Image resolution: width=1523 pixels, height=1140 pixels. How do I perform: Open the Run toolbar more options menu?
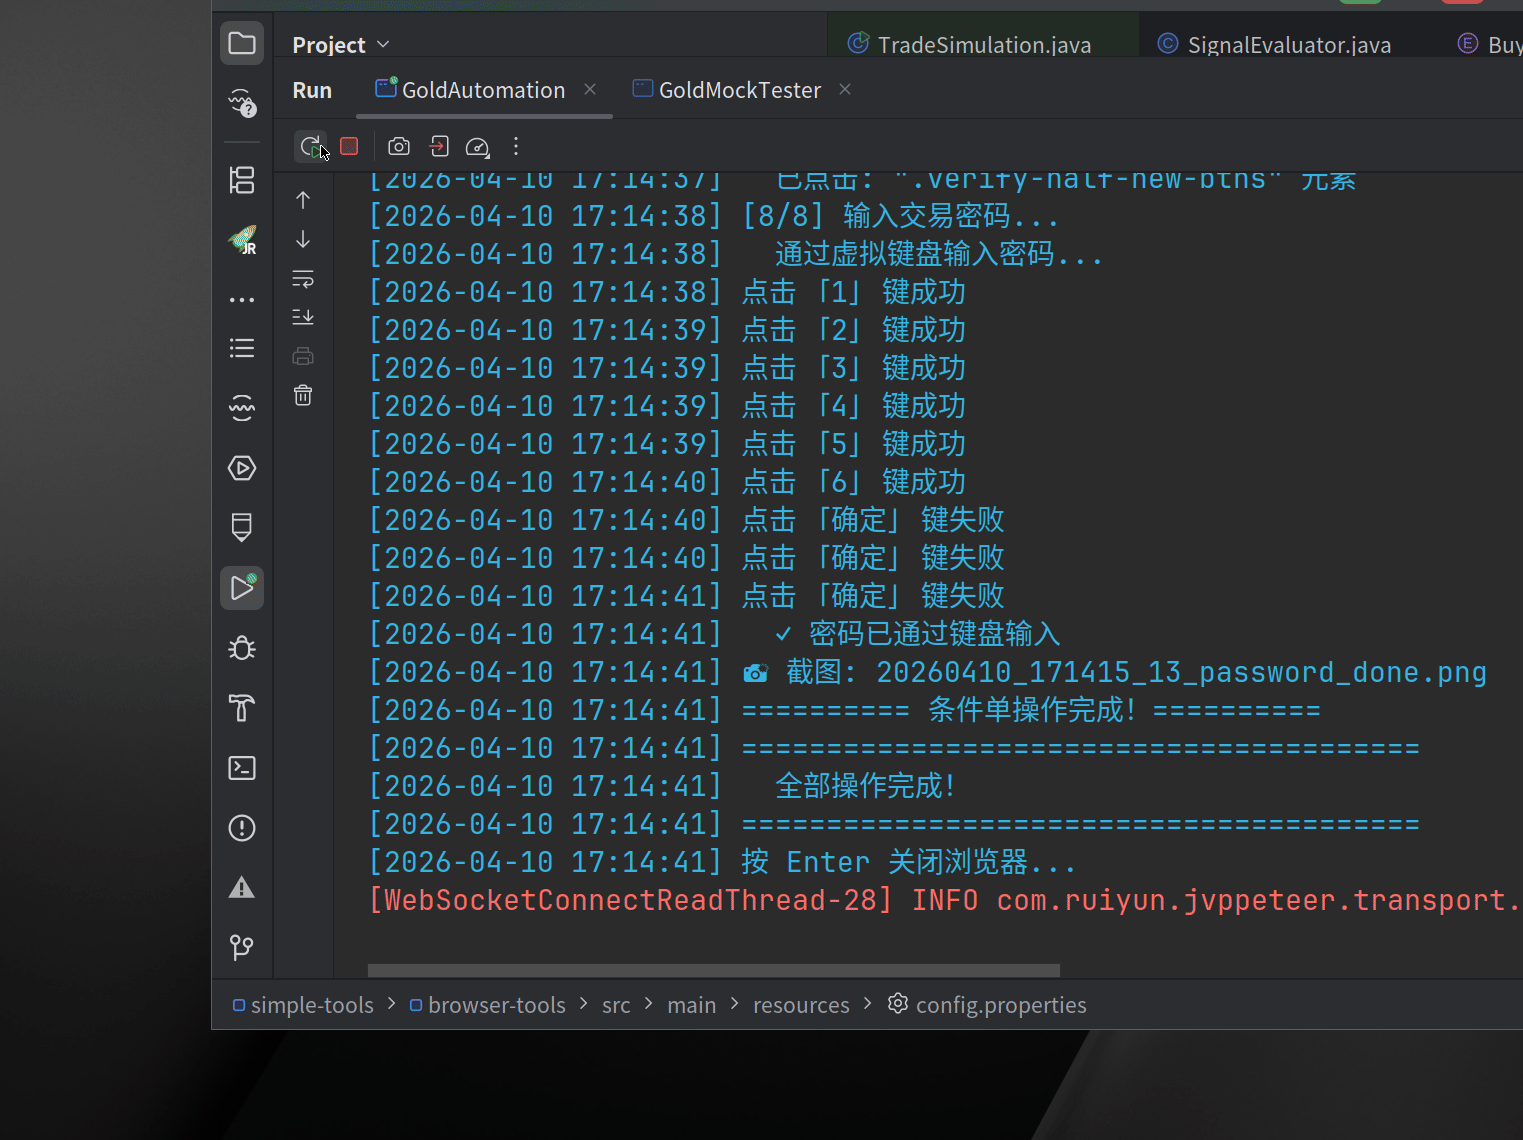[516, 146]
